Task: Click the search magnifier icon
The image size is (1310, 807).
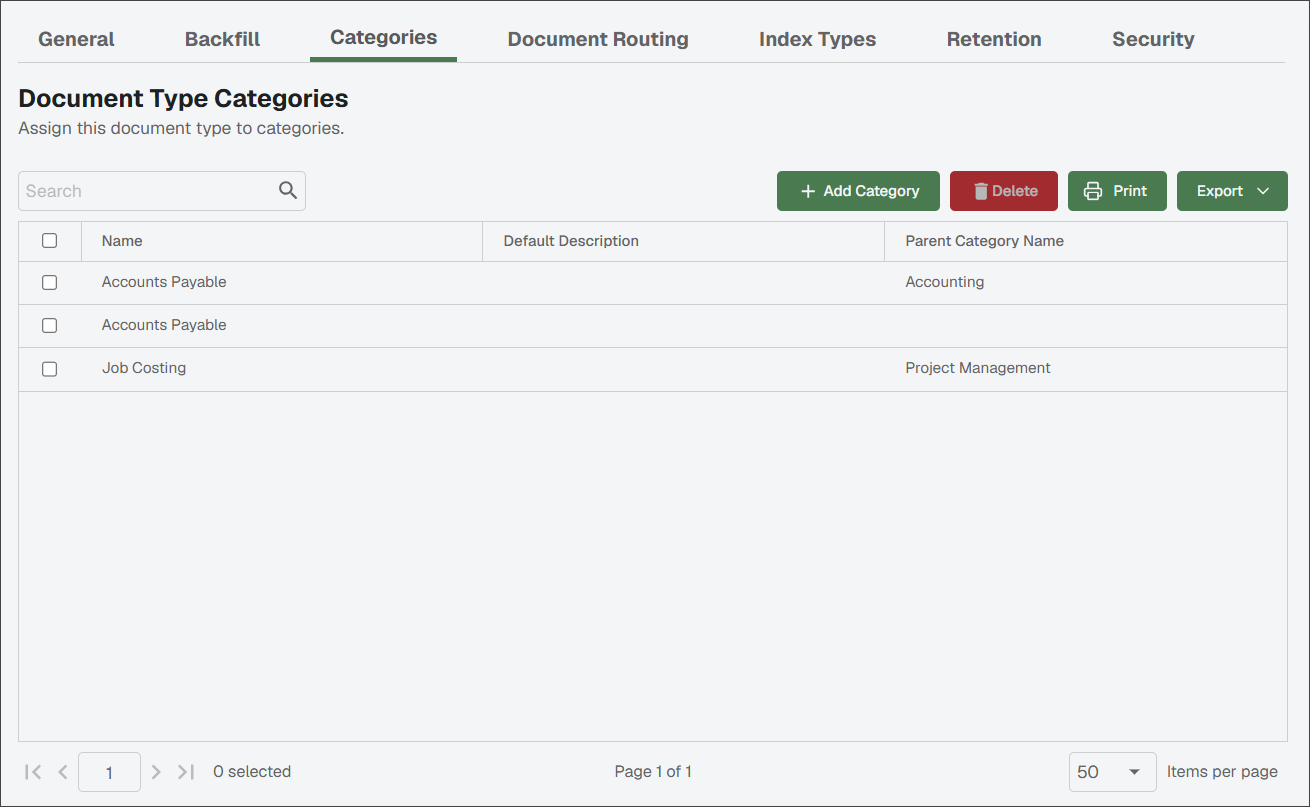Action: click(x=288, y=190)
